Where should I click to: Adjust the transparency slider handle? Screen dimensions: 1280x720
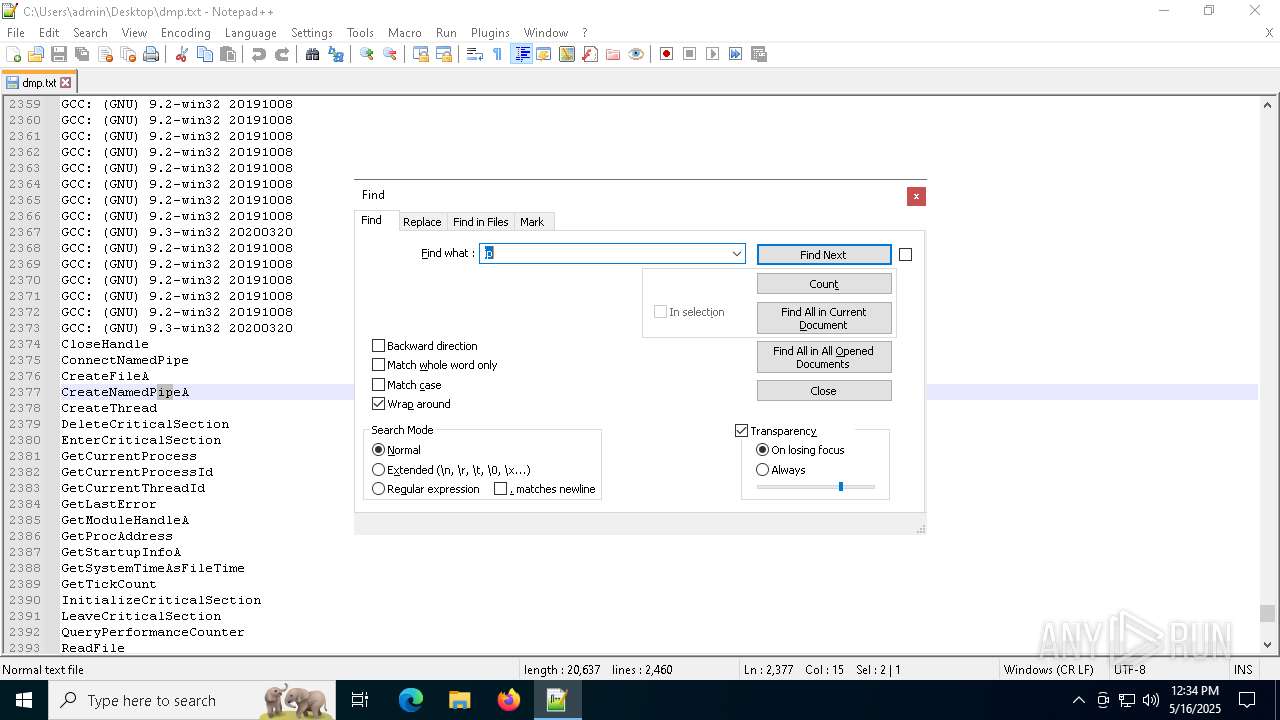(x=841, y=487)
